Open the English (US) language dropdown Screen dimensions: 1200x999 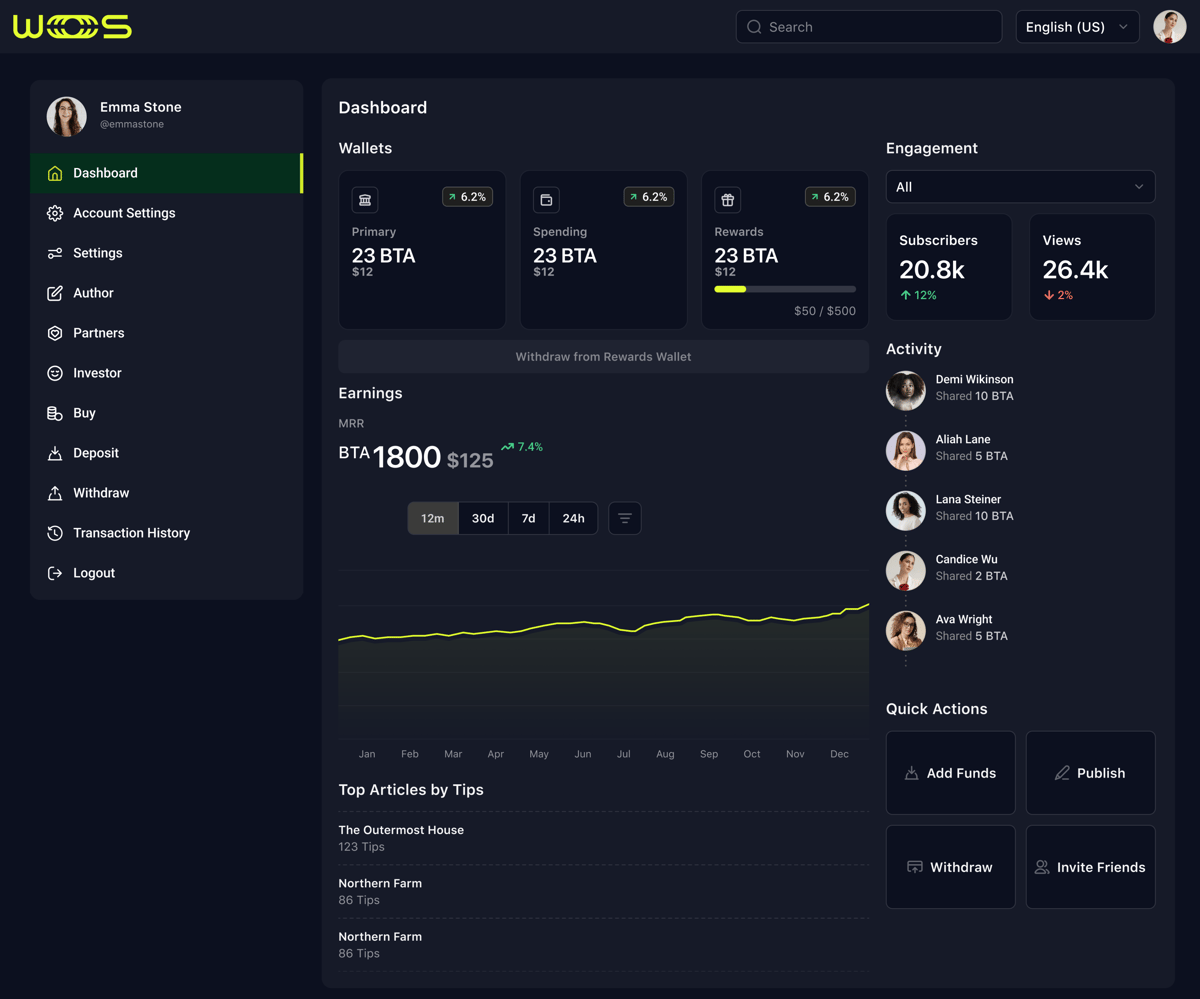click(x=1077, y=27)
